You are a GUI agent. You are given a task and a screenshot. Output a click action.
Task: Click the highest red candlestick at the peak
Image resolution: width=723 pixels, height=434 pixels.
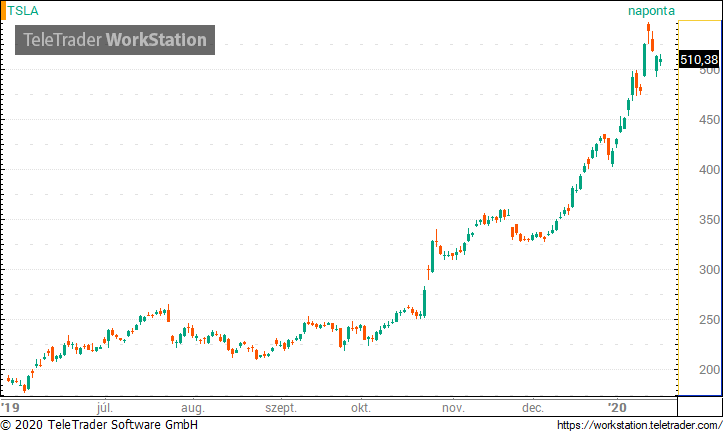pyautogui.click(x=648, y=33)
